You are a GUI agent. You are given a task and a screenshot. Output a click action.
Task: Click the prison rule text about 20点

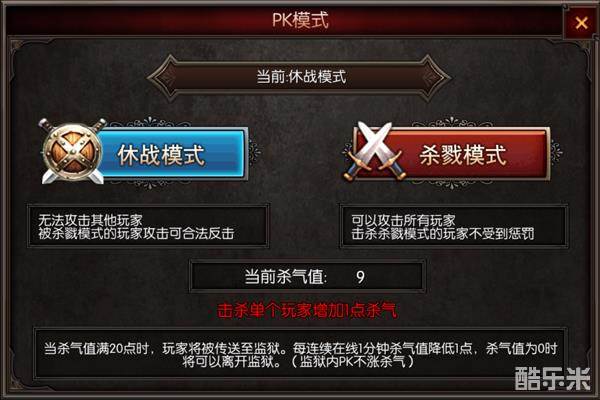300,354
